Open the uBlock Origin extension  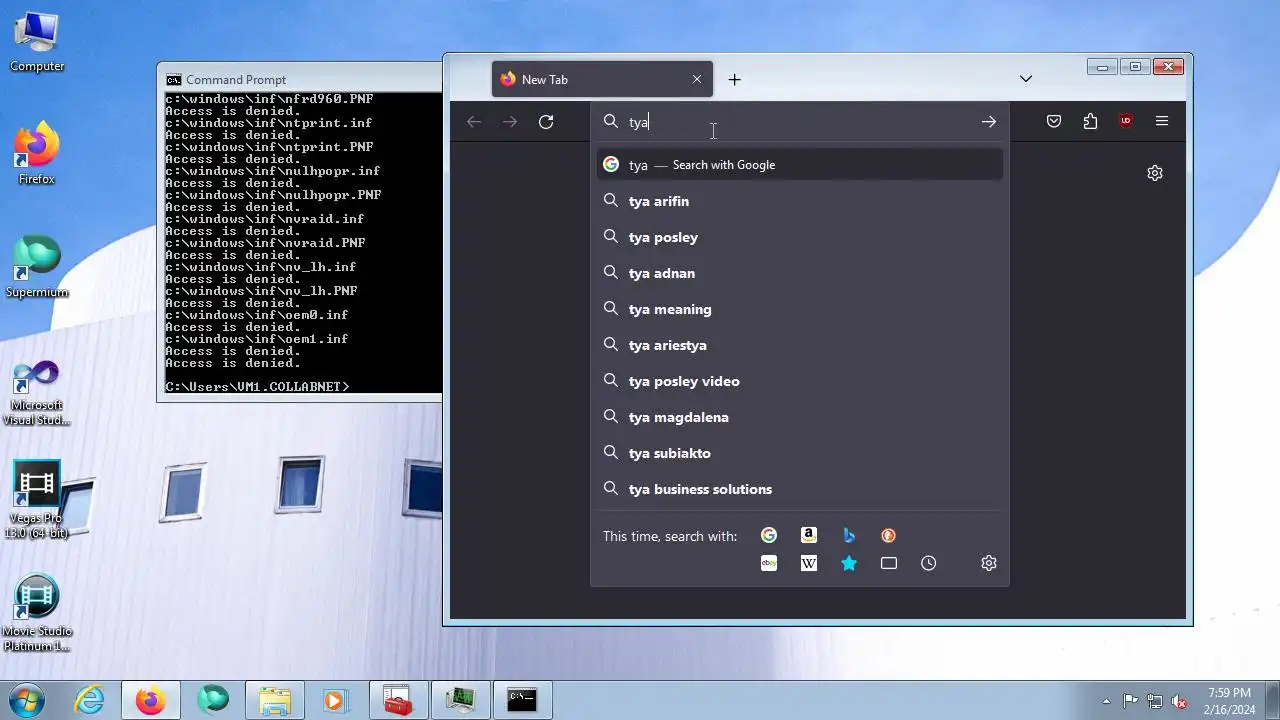[x=1126, y=122]
